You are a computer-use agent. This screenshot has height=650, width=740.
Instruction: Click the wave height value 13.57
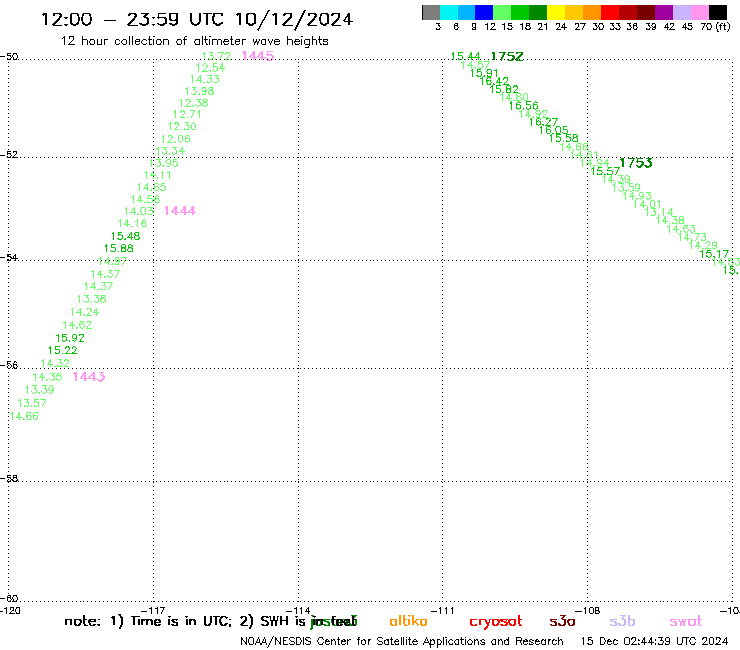(32, 403)
